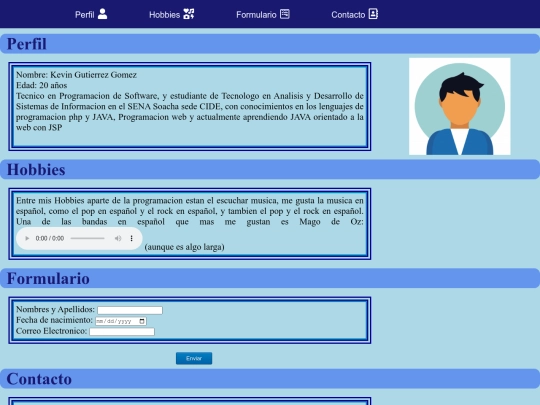Viewport: 540px width, 405px height.
Task: Click the Contacto address book icon
Action: coord(373,14)
